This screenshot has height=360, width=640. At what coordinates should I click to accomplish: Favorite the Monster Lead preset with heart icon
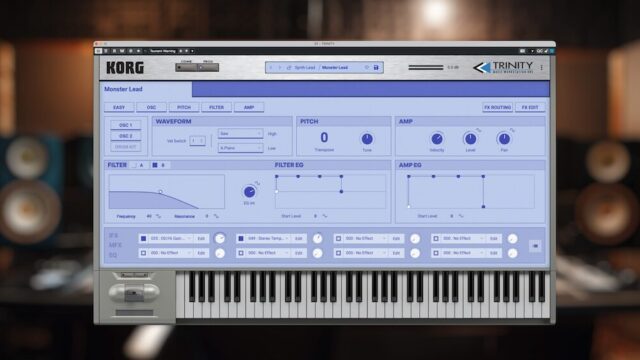click(x=367, y=67)
